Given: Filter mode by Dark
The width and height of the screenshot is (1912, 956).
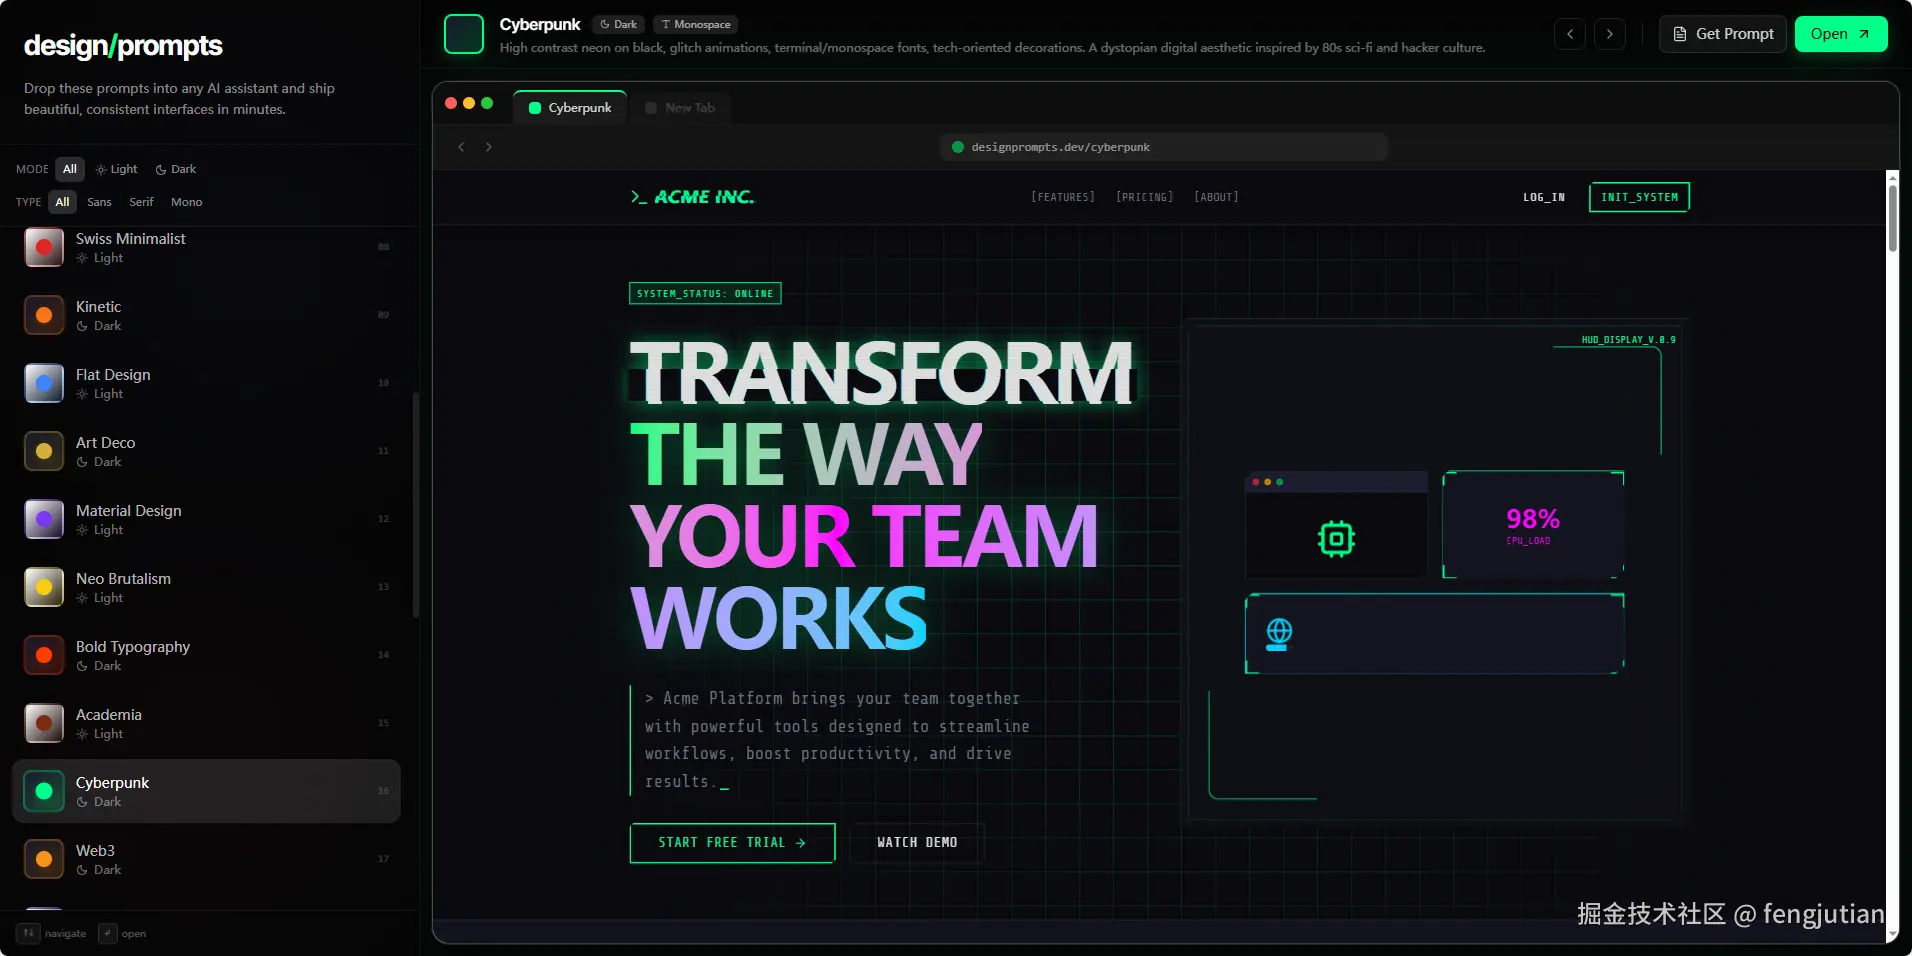Looking at the screenshot, I should coord(176,169).
